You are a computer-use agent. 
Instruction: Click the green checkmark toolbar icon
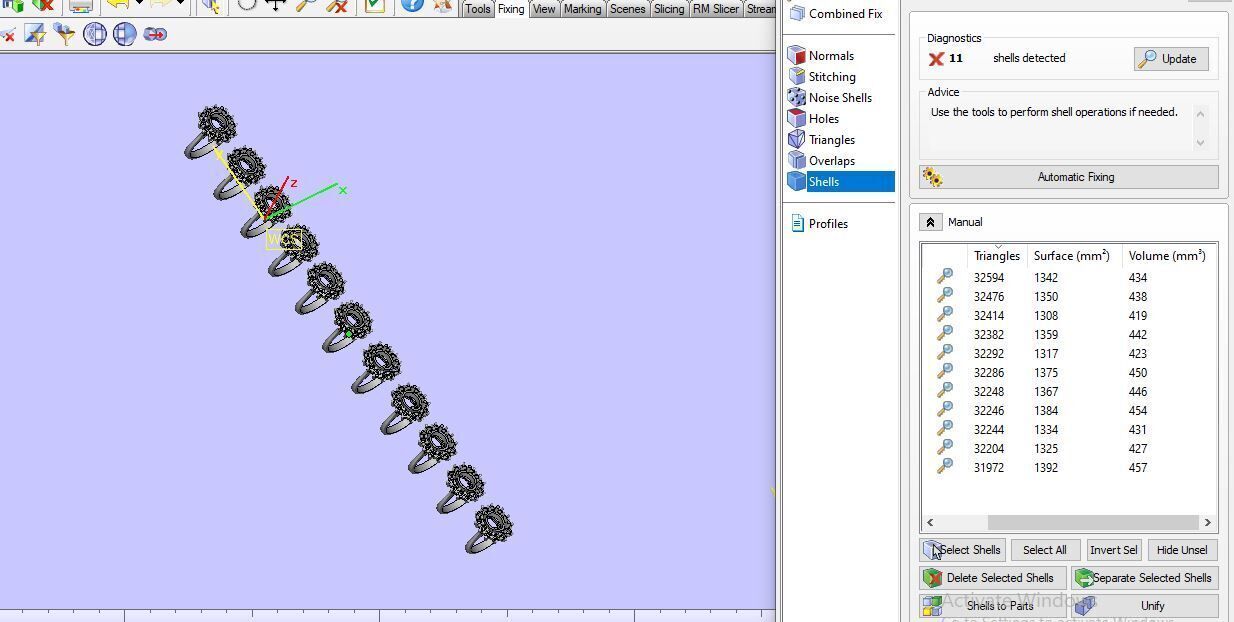click(x=375, y=5)
